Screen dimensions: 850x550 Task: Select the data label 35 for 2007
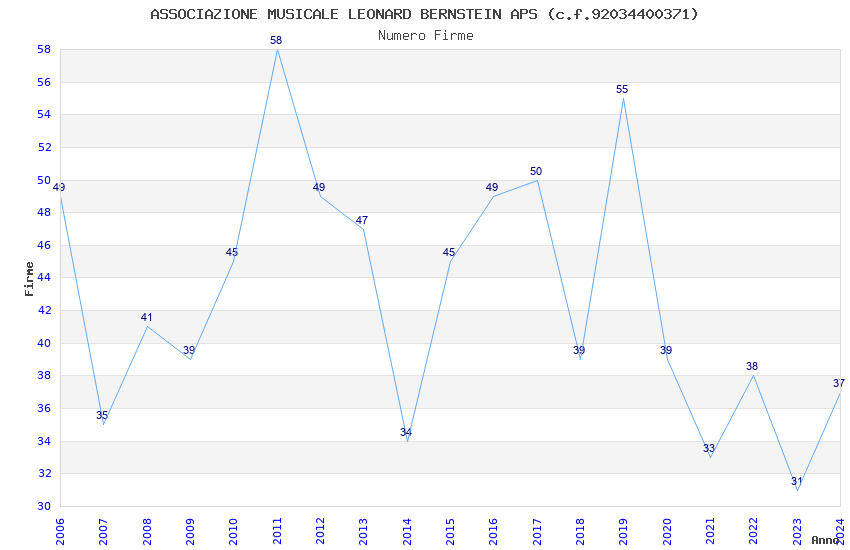click(102, 416)
